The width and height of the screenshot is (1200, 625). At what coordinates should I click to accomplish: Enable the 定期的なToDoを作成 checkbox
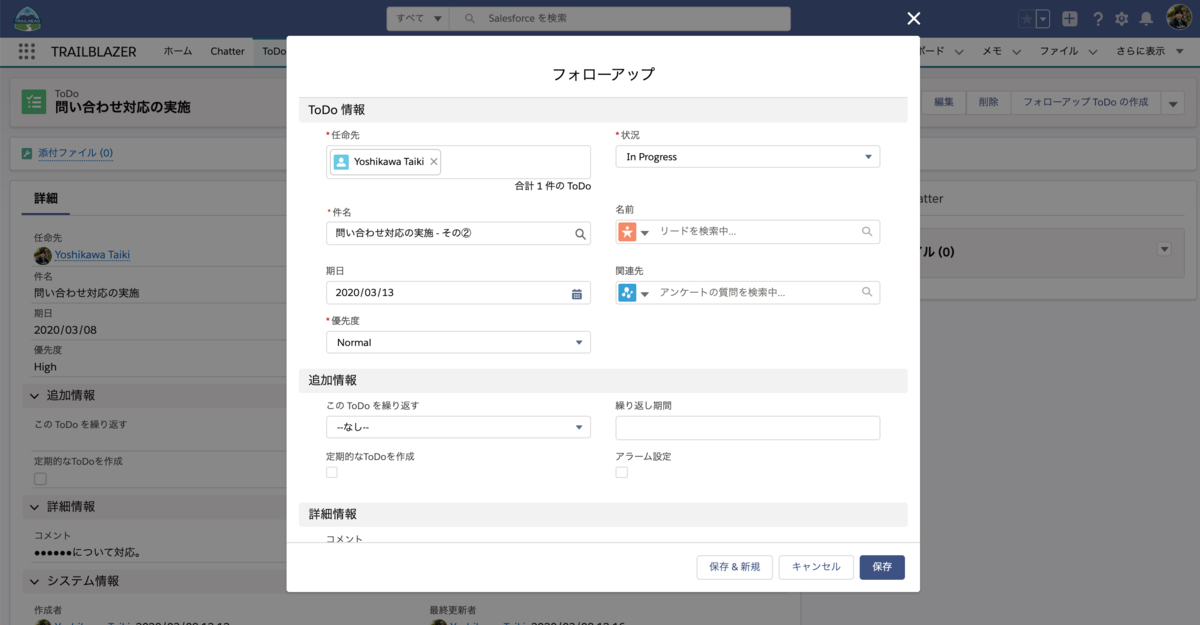(331, 470)
